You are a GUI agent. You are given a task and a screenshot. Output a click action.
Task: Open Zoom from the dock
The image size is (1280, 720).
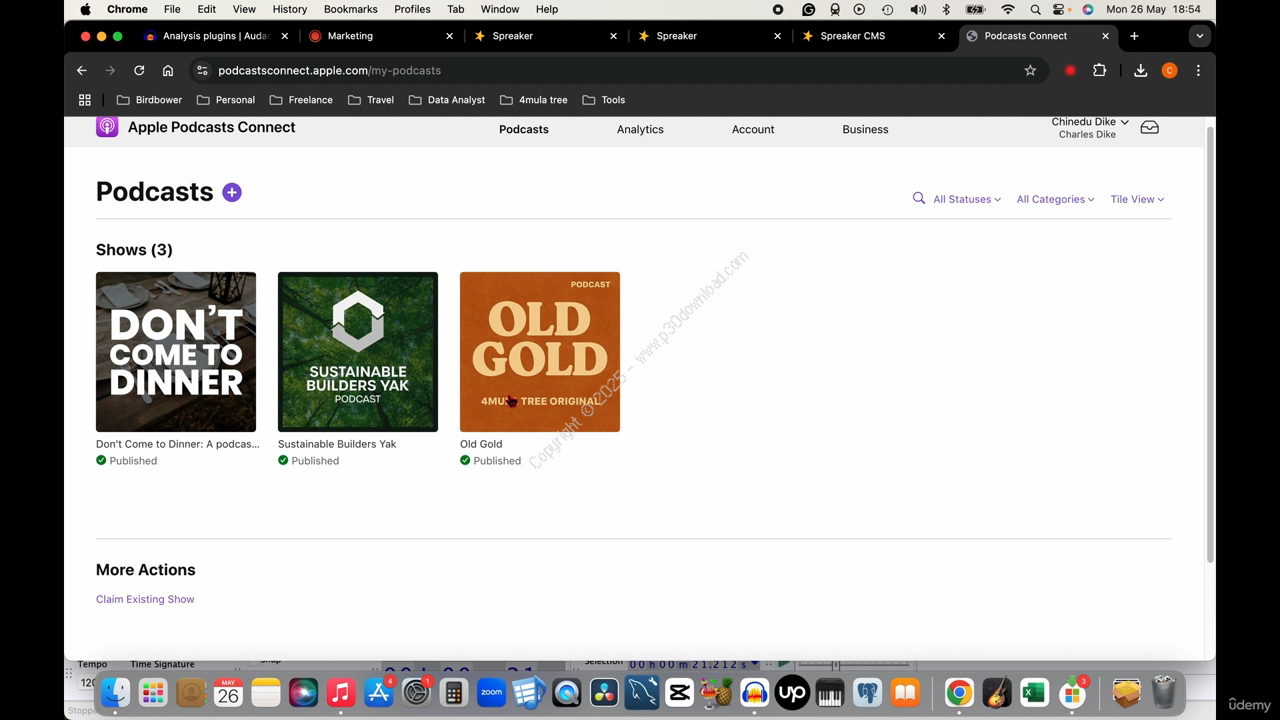491,692
